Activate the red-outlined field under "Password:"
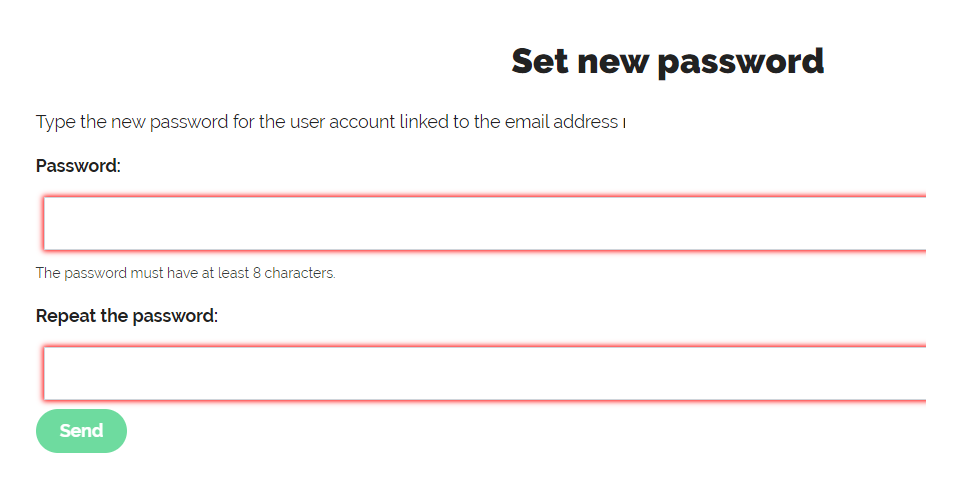 pos(485,223)
